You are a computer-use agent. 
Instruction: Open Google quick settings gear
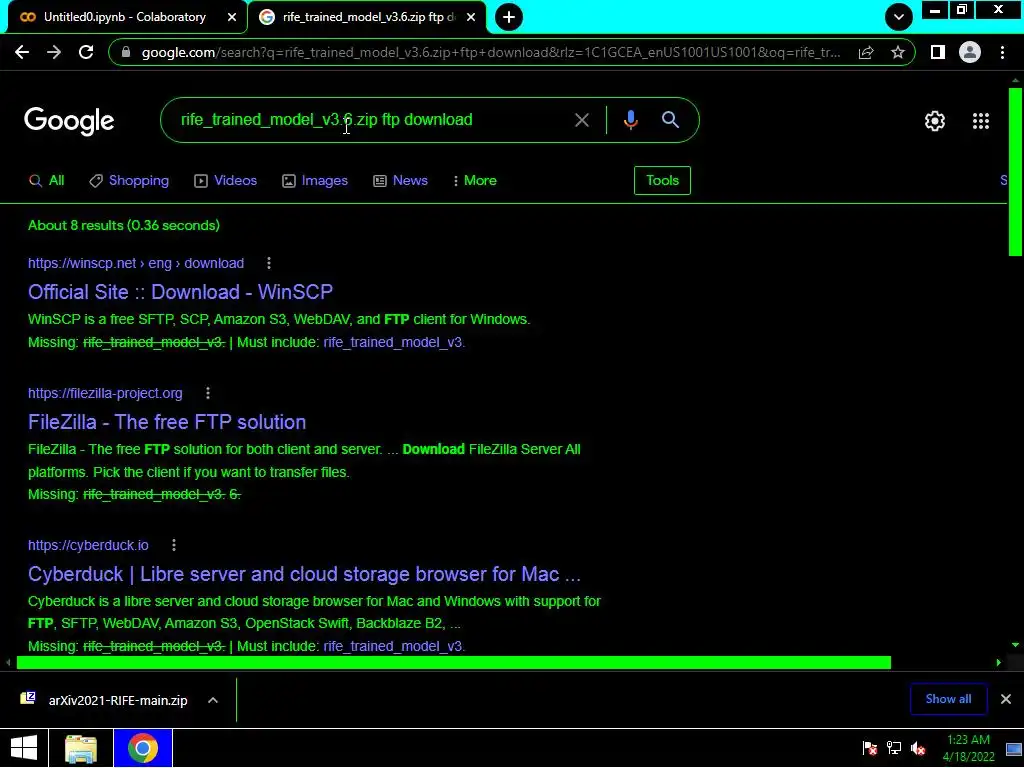(x=935, y=121)
